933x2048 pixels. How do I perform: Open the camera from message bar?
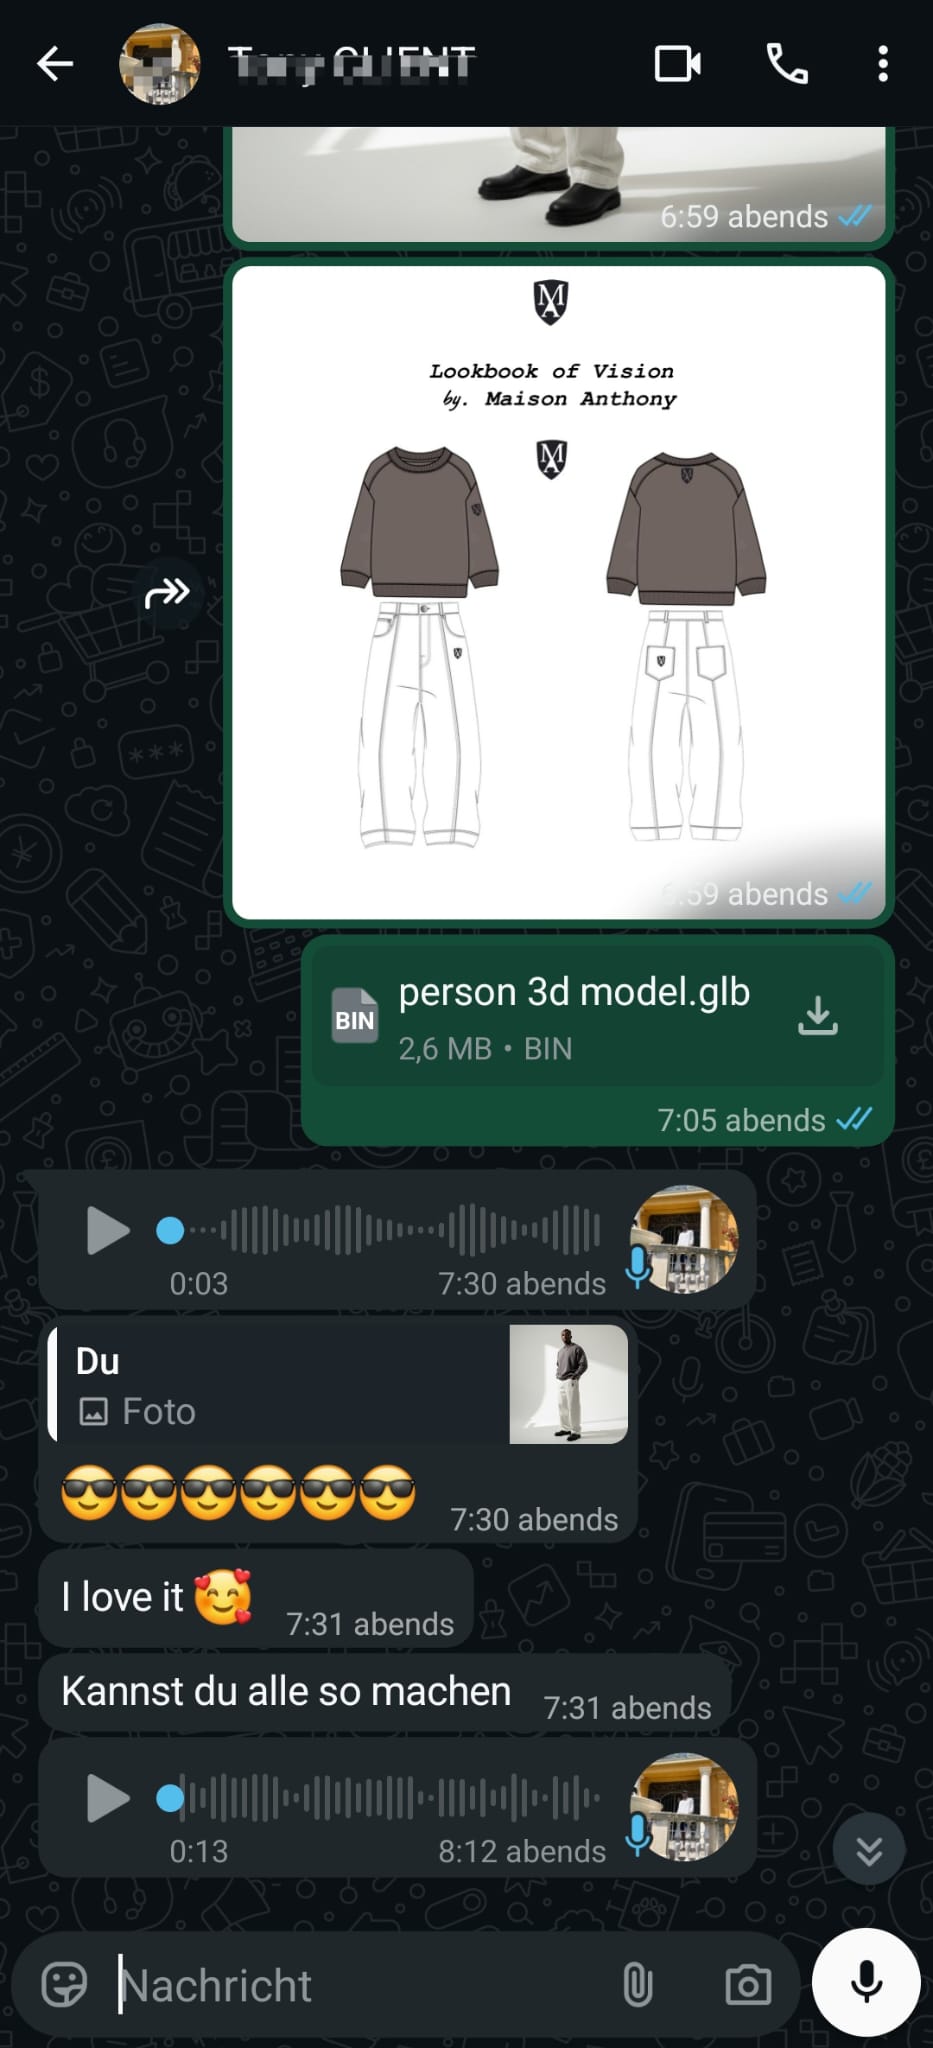[x=748, y=1985]
